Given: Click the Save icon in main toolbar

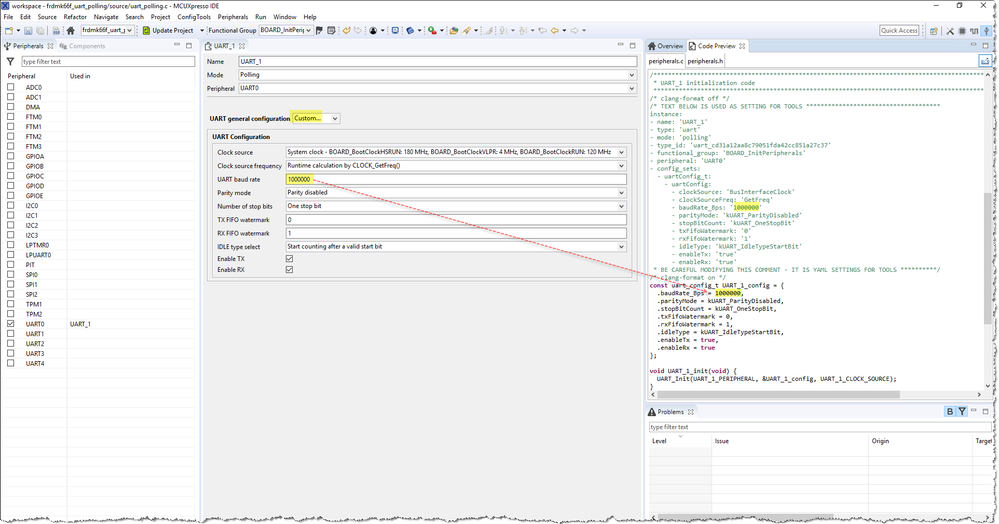Looking at the screenshot, I should [x=29, y=31].
